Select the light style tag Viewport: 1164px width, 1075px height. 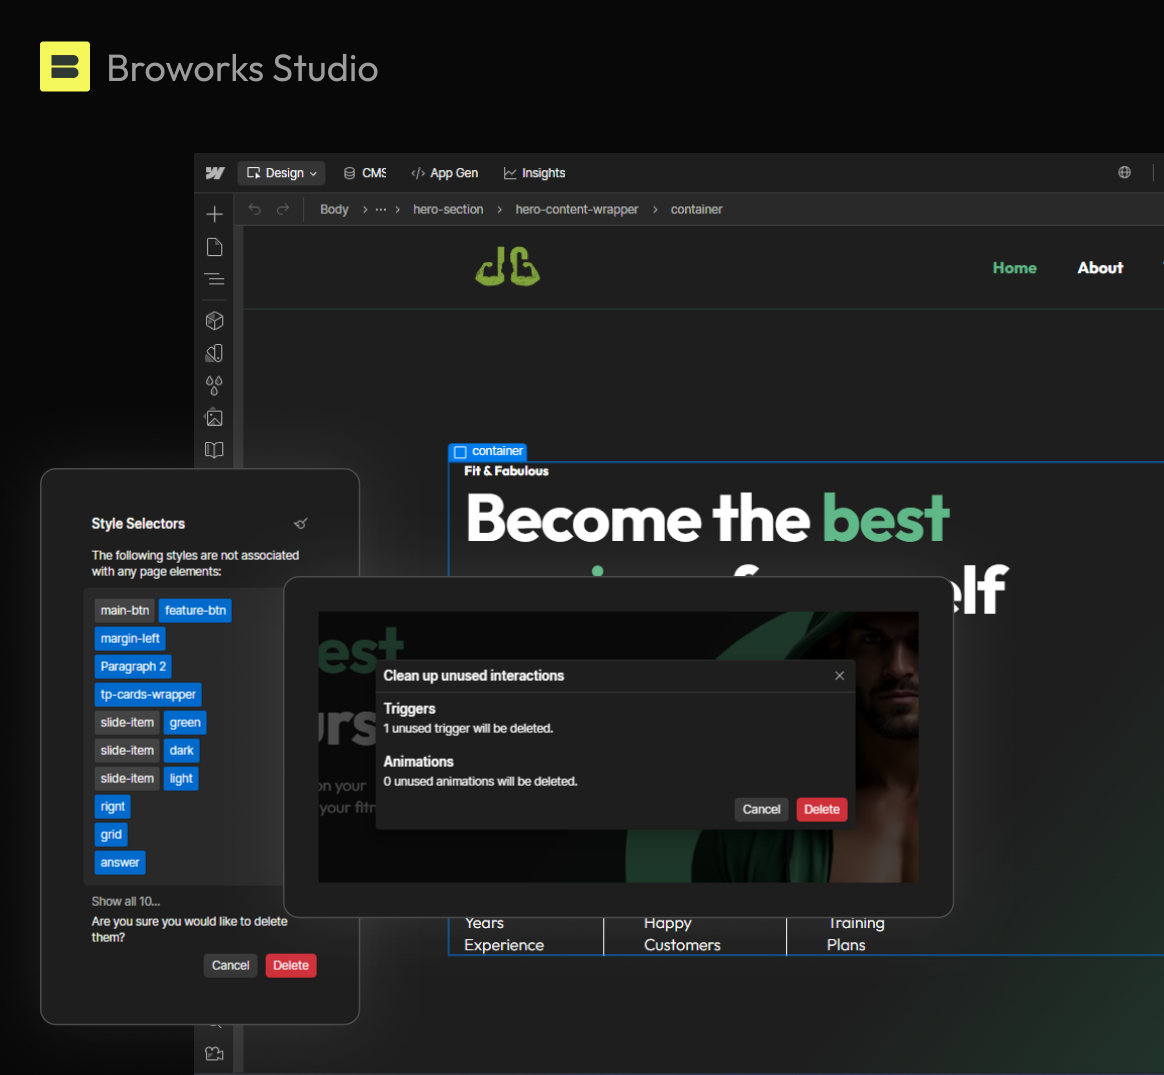coord(180,779)
